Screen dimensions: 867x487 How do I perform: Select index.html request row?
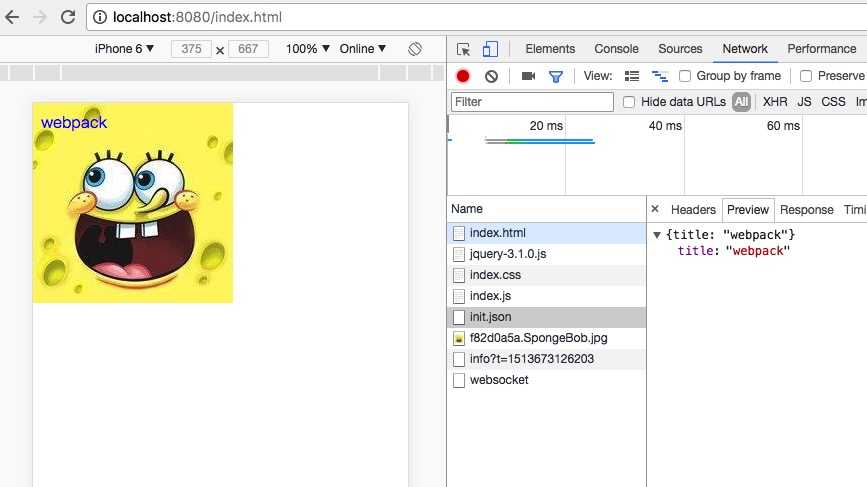[546, 233]
